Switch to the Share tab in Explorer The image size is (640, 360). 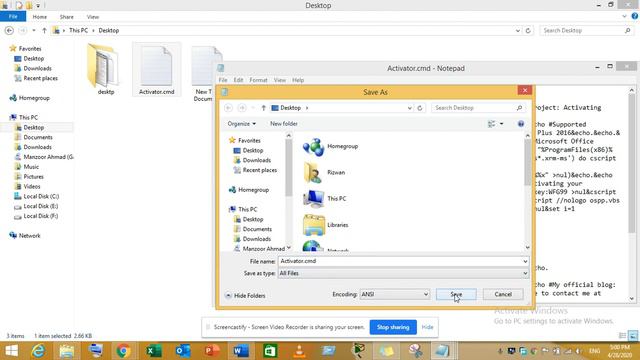tap(67, 17)
